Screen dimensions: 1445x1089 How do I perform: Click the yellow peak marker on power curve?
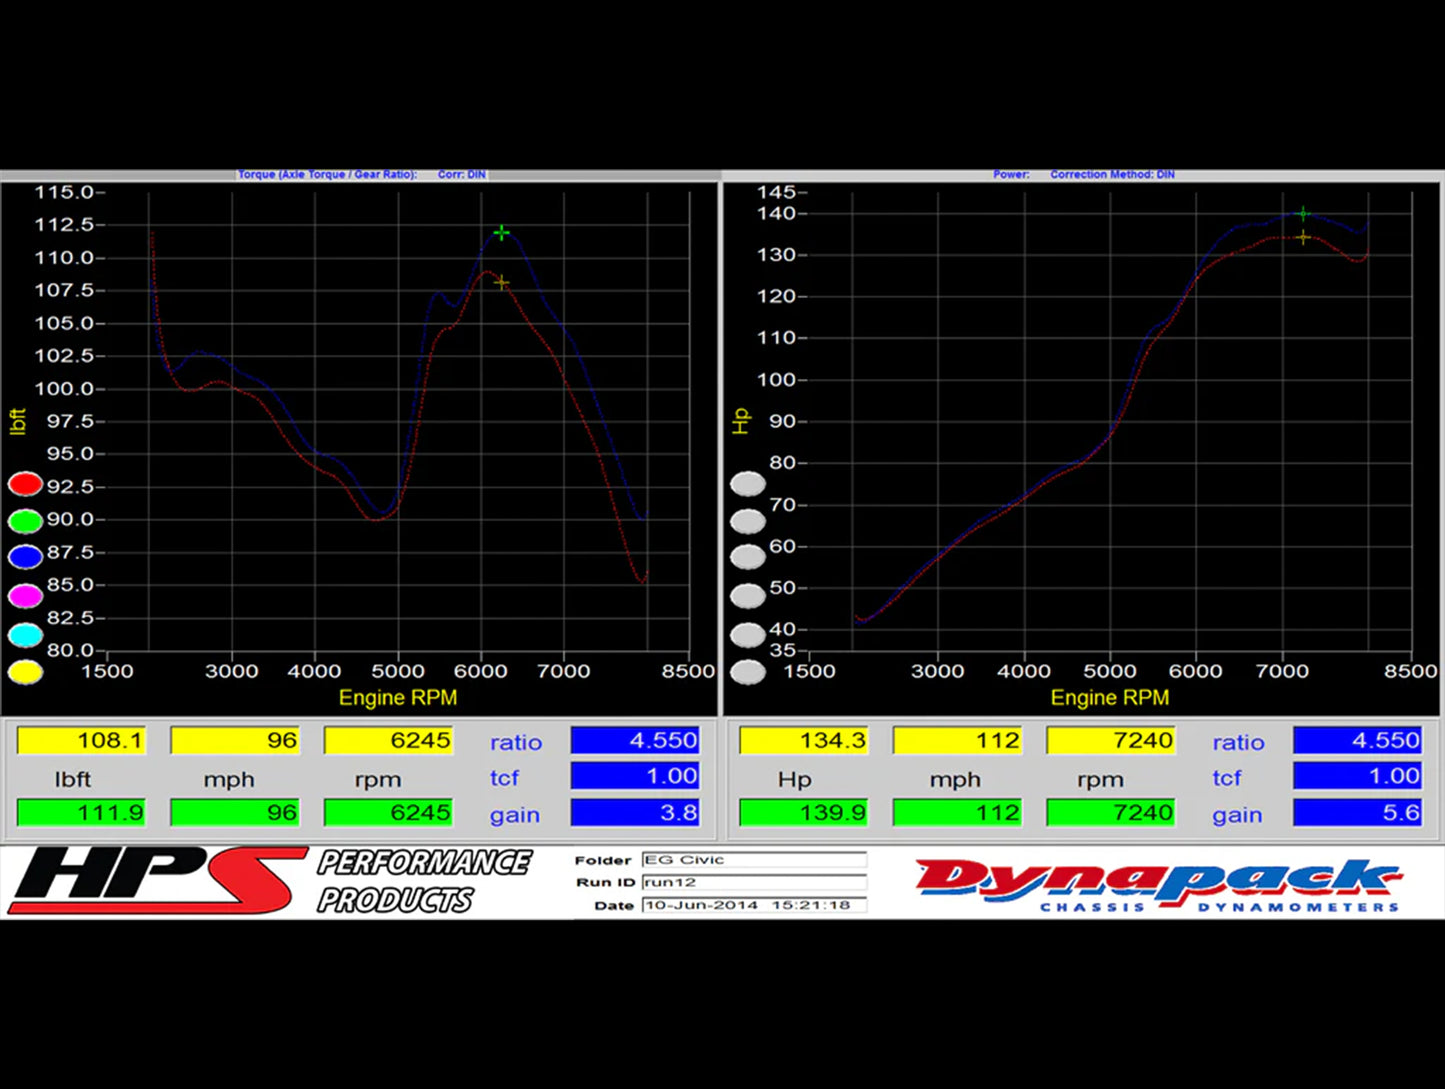[x=1303, y=238]
